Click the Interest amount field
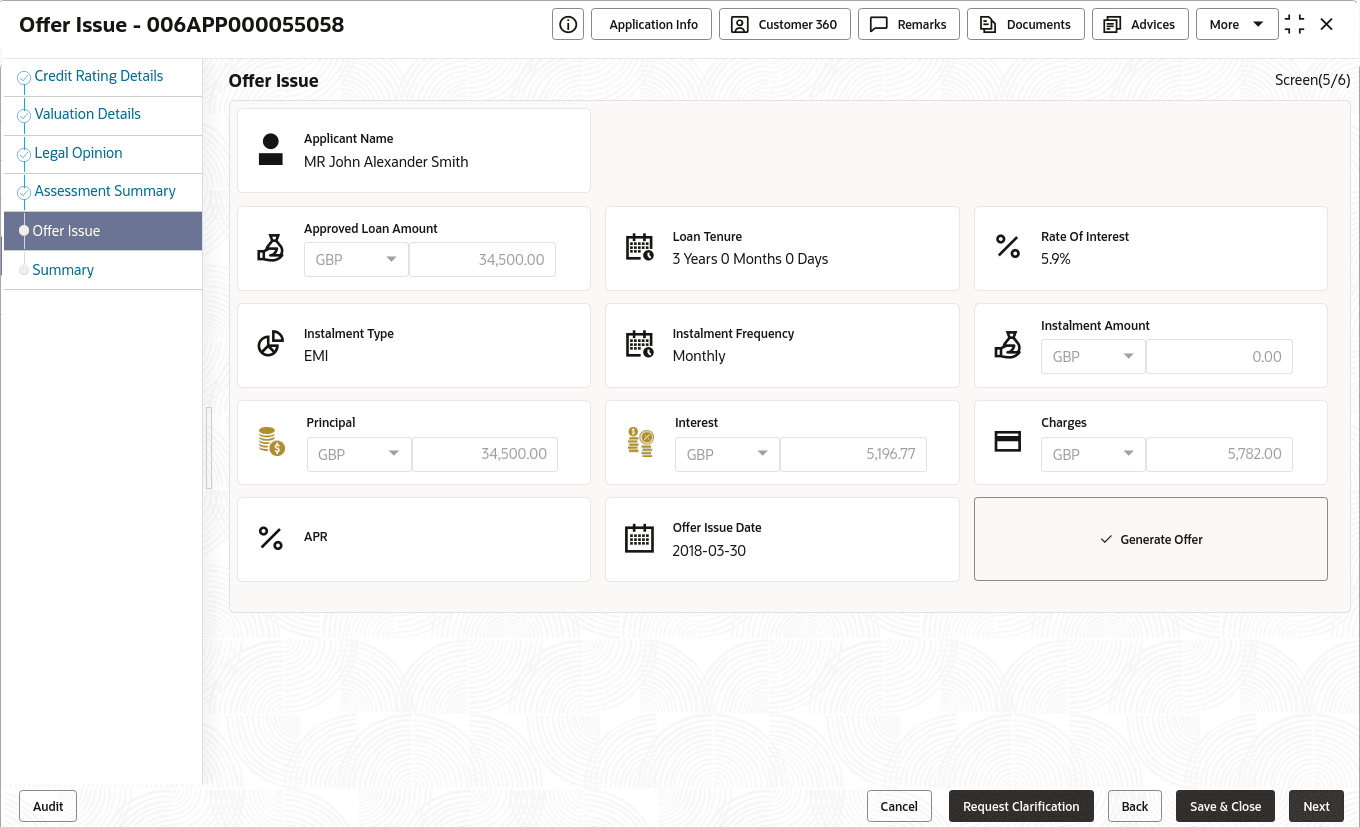 coord(853,454)
